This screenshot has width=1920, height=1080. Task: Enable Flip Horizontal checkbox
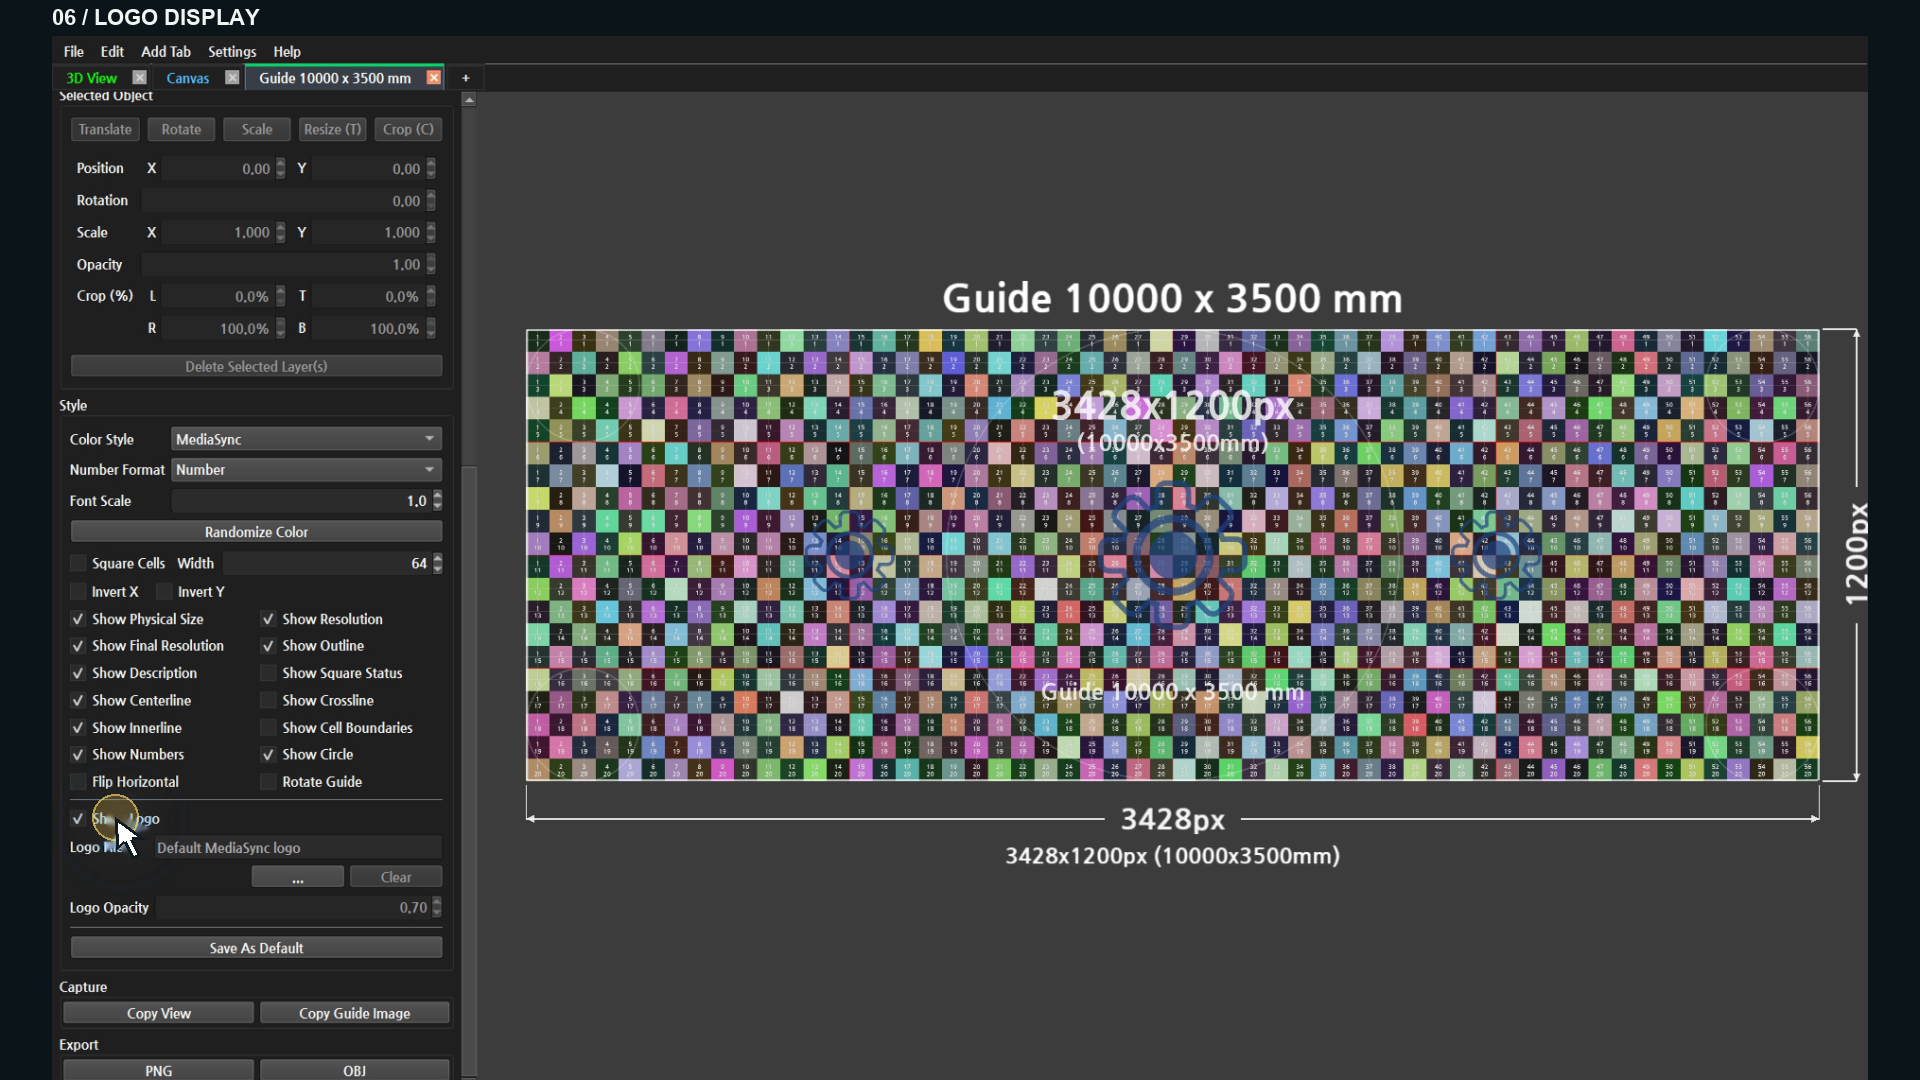78,782
